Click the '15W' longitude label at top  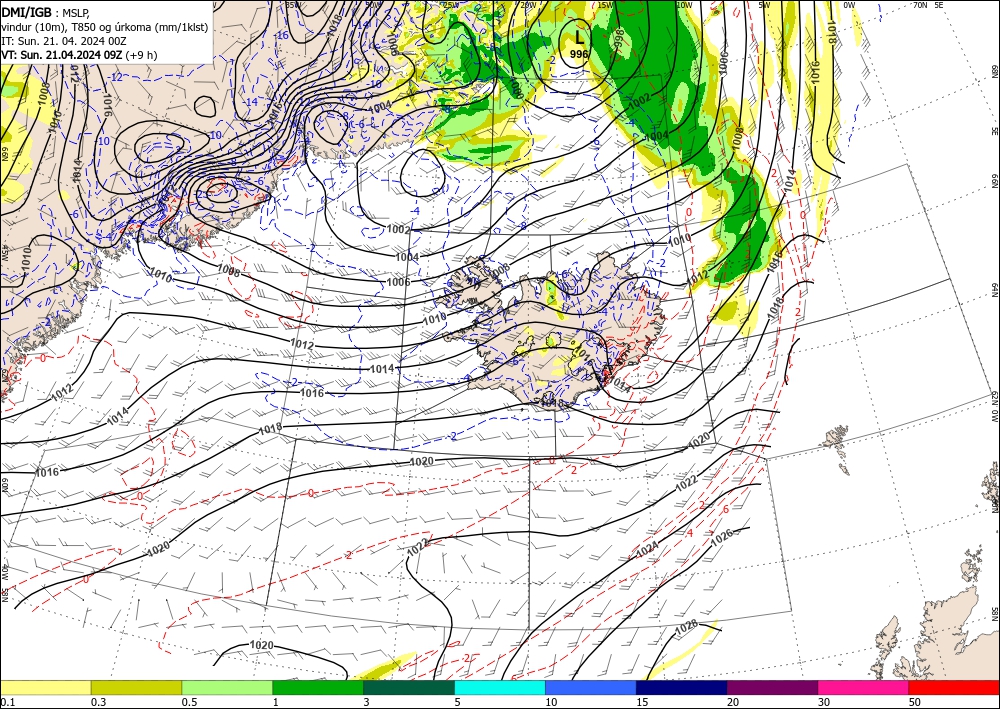(x=605, y=5)
